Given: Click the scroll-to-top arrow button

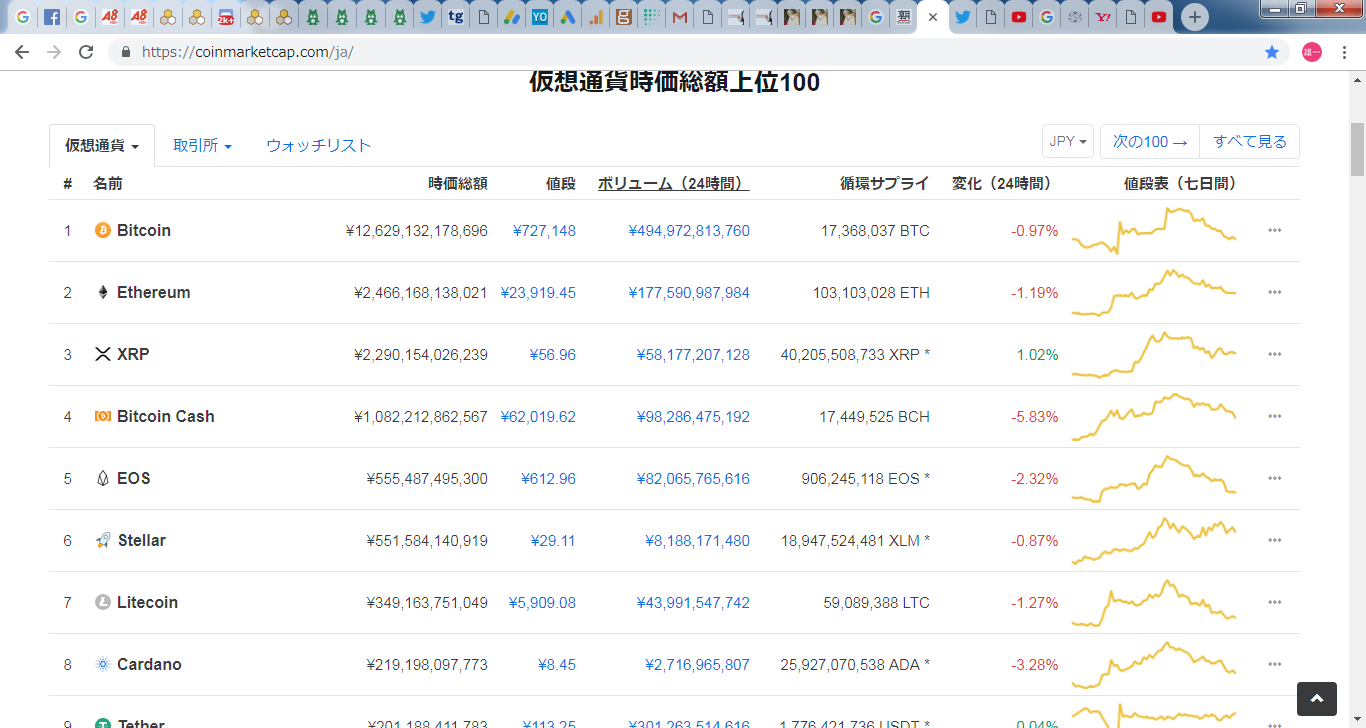Looking at the screenshot, I should click(x=1317, y=699).
